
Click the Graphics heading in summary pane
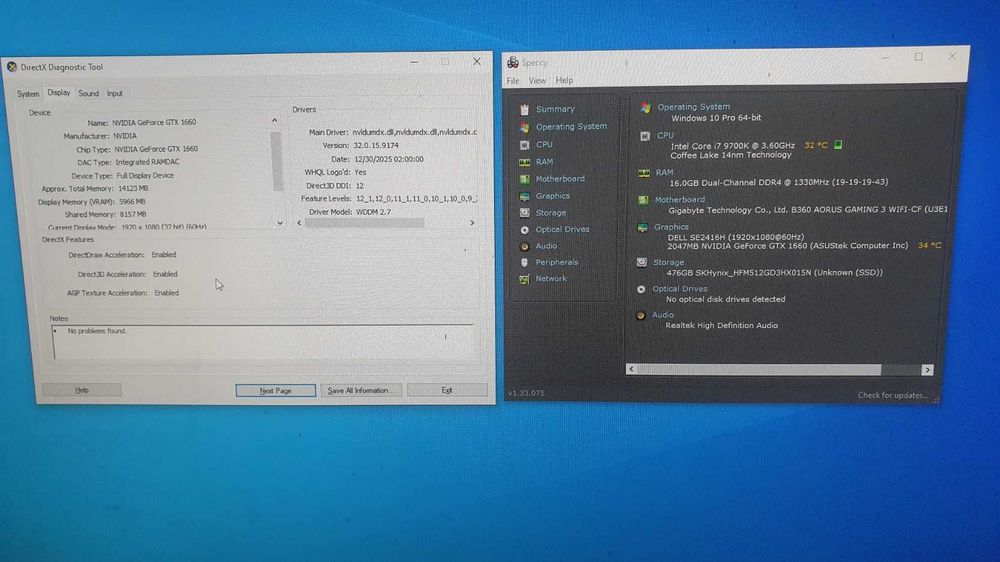(671, 227)
